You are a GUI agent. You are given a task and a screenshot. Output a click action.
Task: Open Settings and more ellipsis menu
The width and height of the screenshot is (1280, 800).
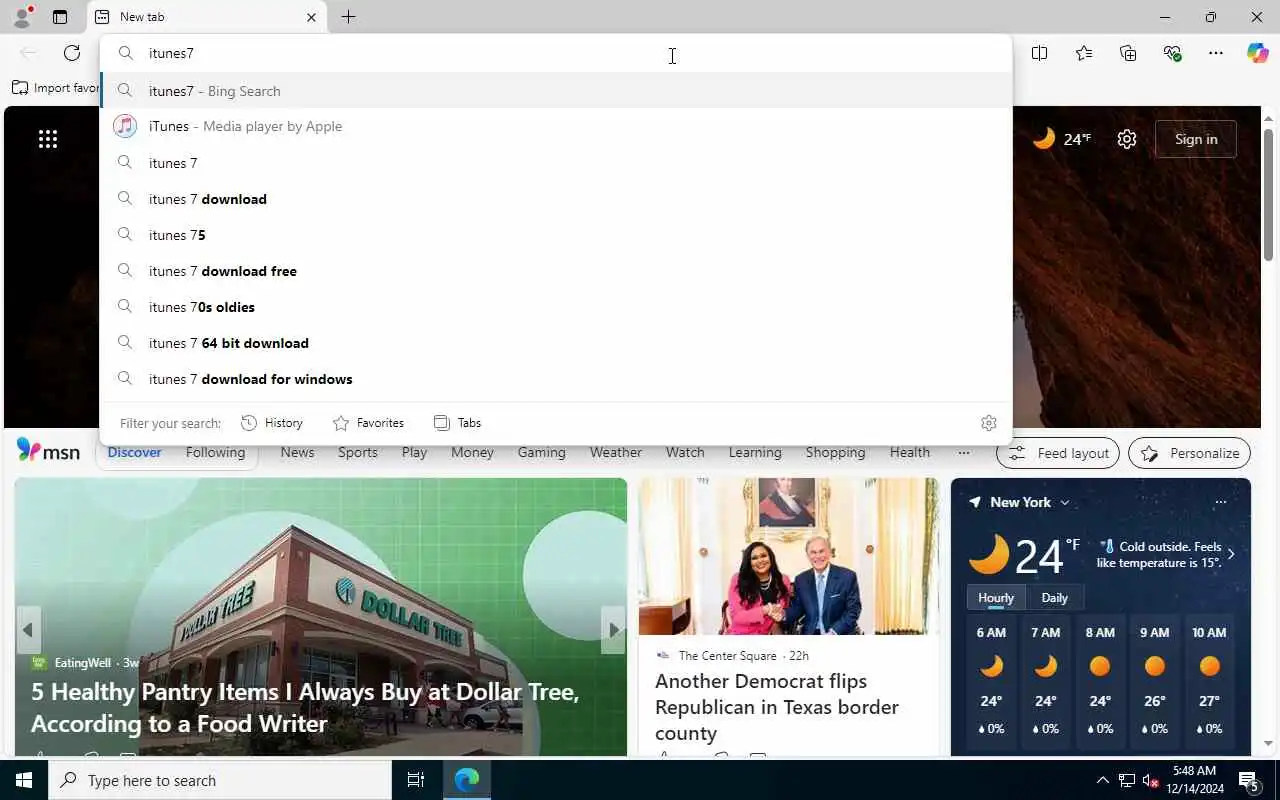[1216, 53]
